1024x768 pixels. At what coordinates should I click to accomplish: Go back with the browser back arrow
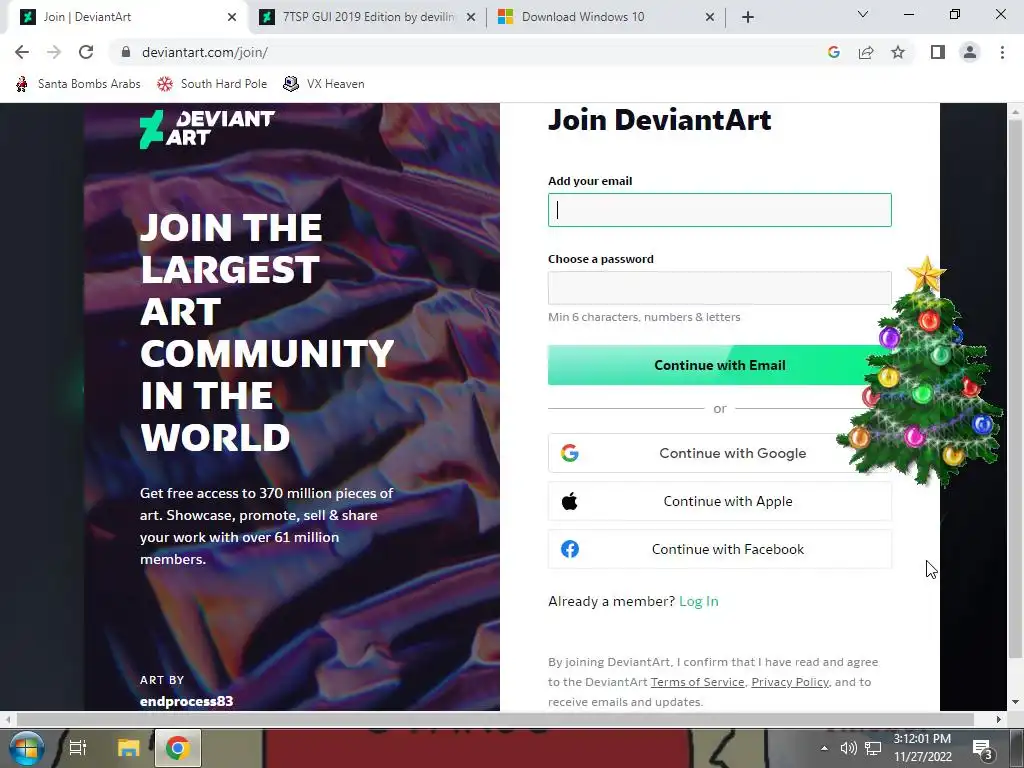tap(22, 52)
